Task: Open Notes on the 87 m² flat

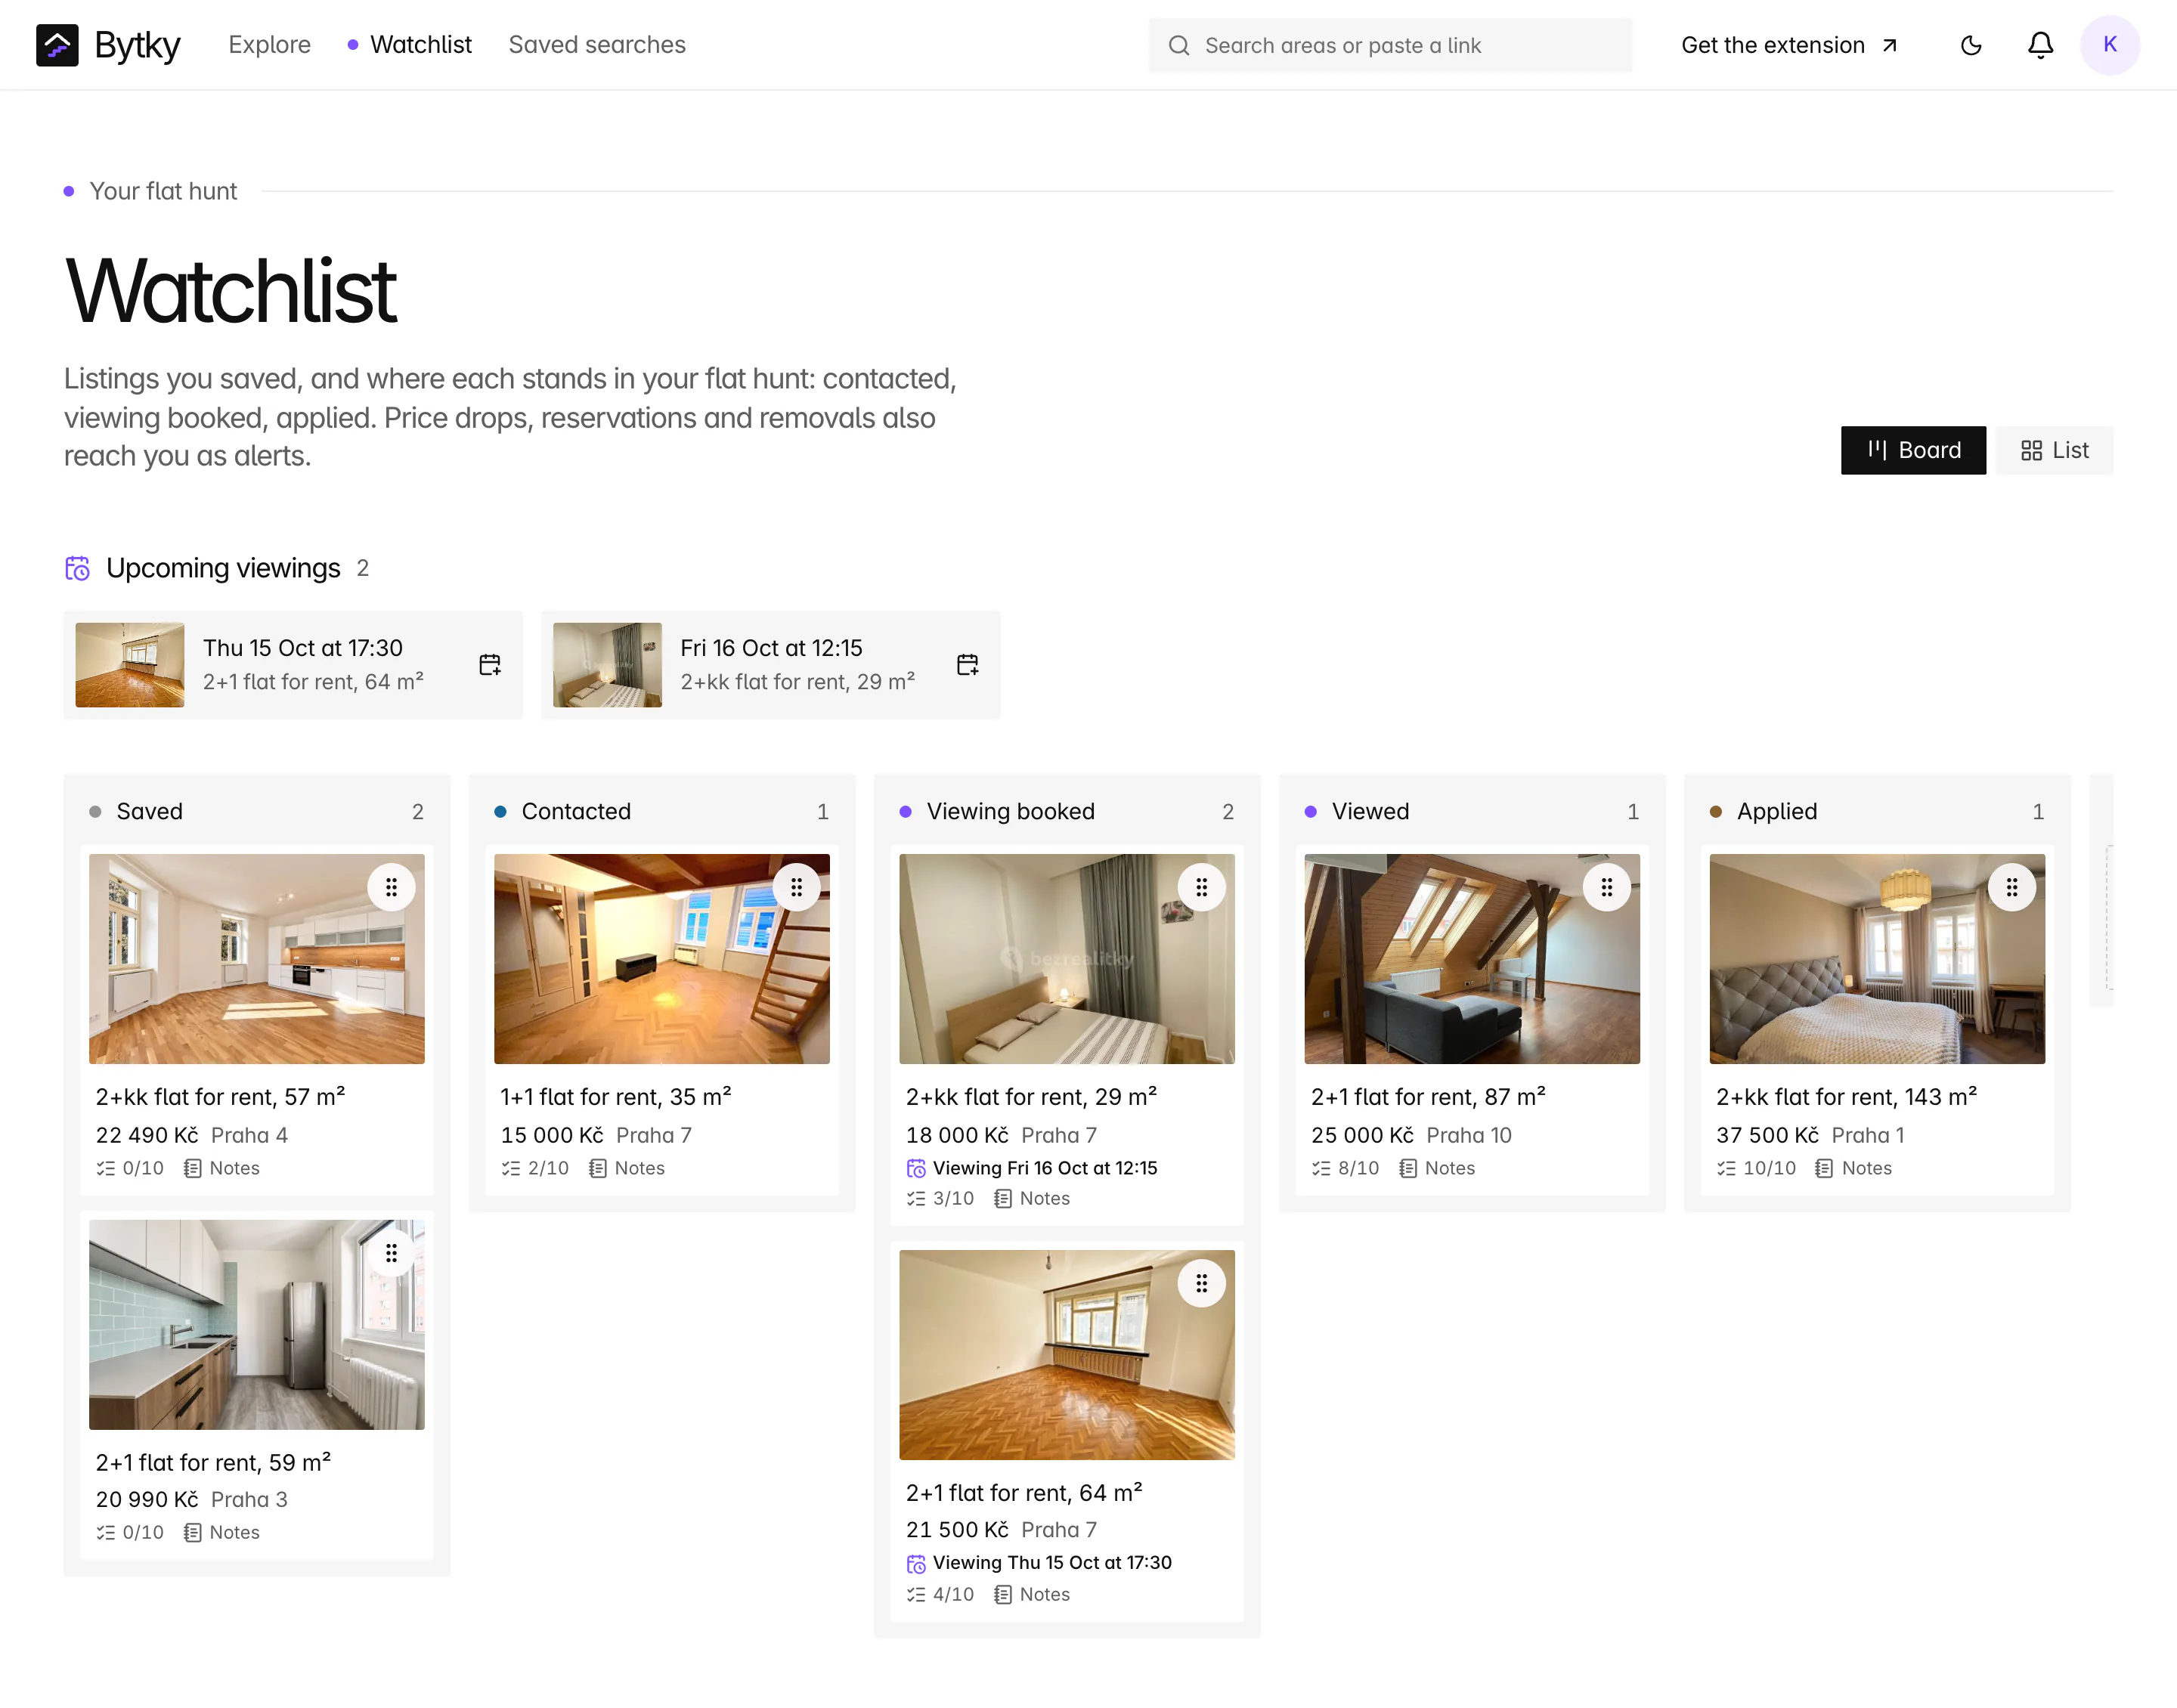Action: (x=1437, y=1168)
